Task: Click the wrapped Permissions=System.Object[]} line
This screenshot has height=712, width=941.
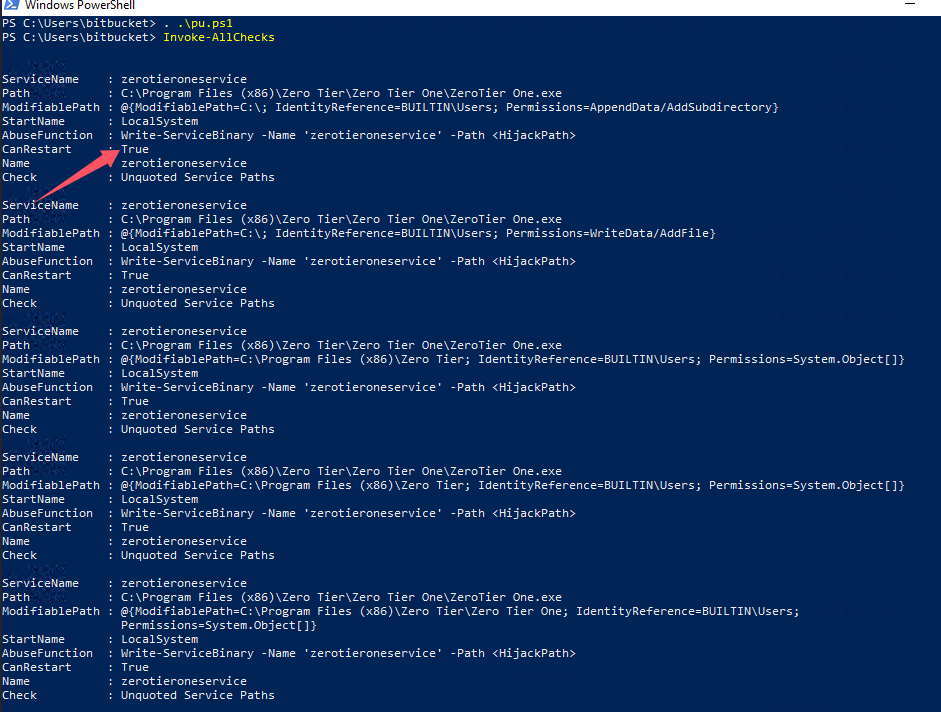Action: coord(219,625)
